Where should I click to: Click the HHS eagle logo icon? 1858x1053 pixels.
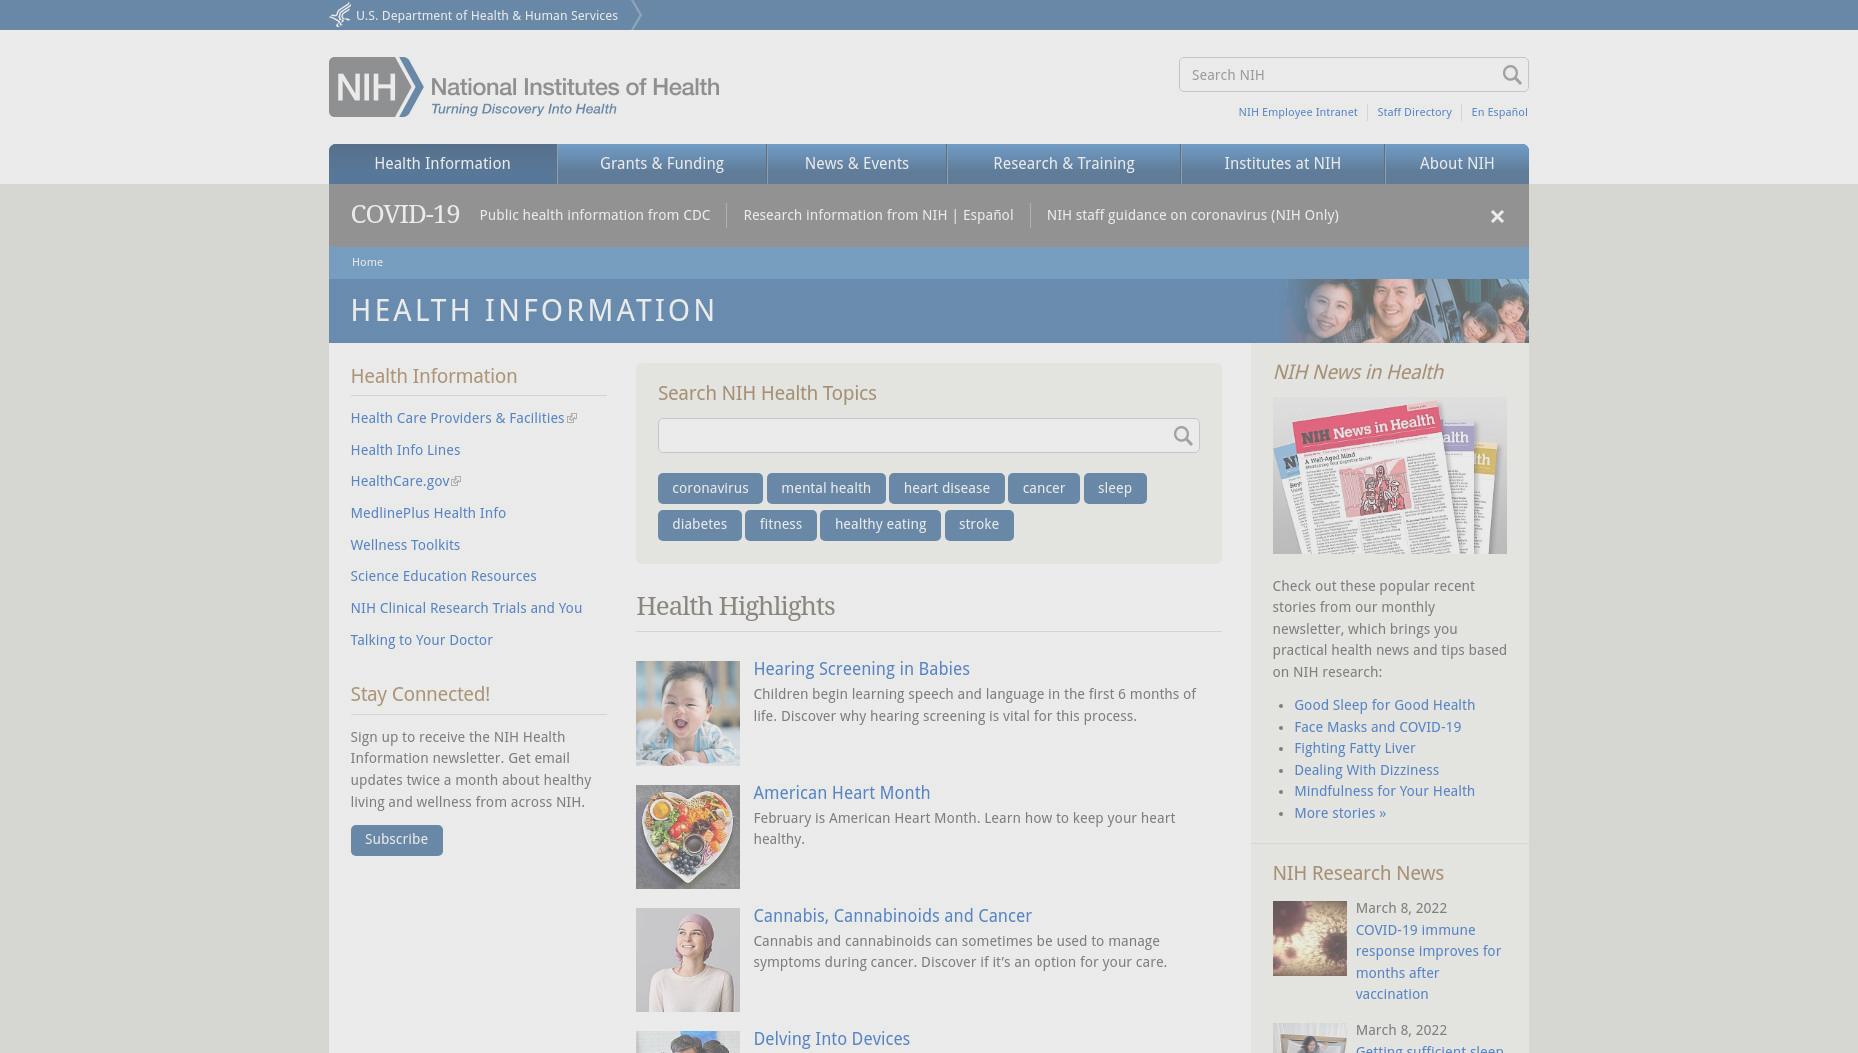340,15
